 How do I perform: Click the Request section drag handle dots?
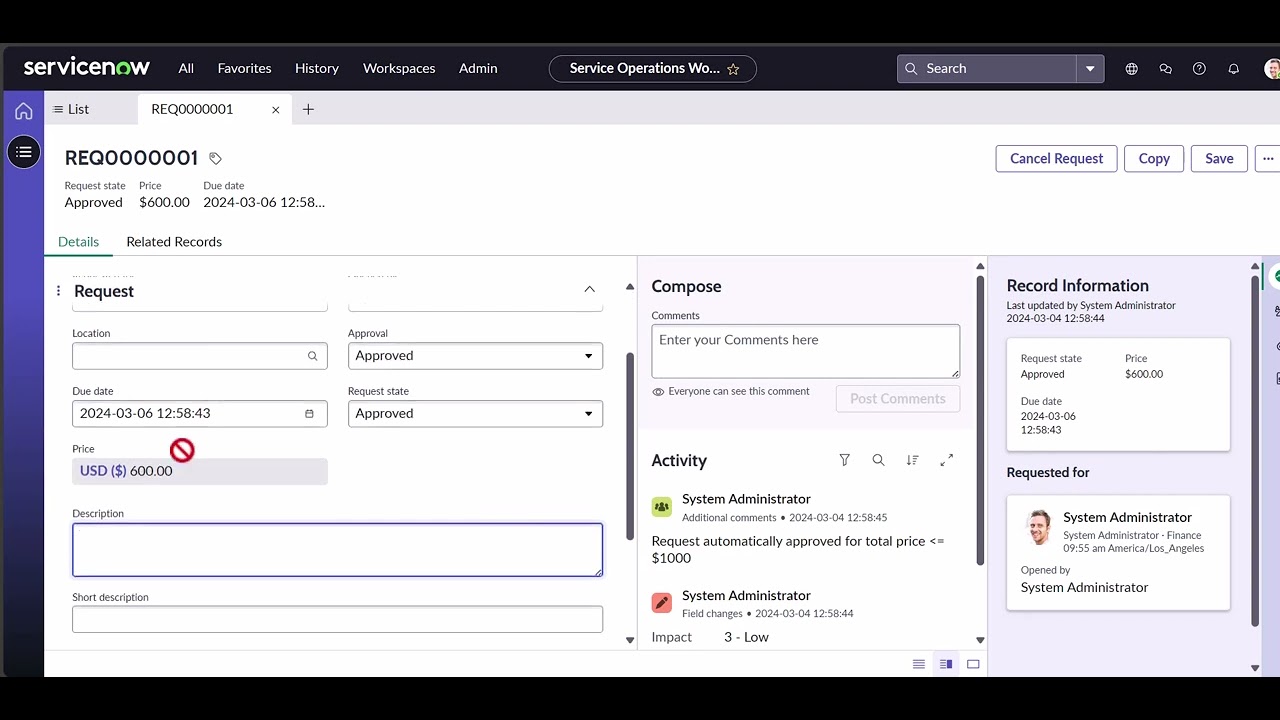coord(58,291)
